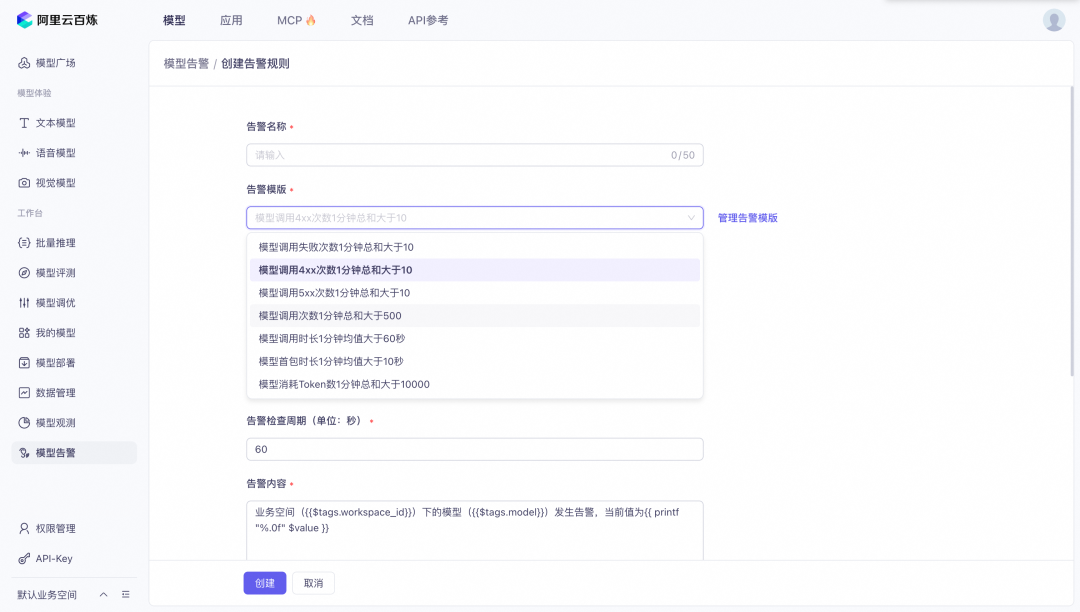This screenshot has width=1080, height=612.
Task: Collapse the 告警模版 dropdown arrow
Action: coord(691,218)
